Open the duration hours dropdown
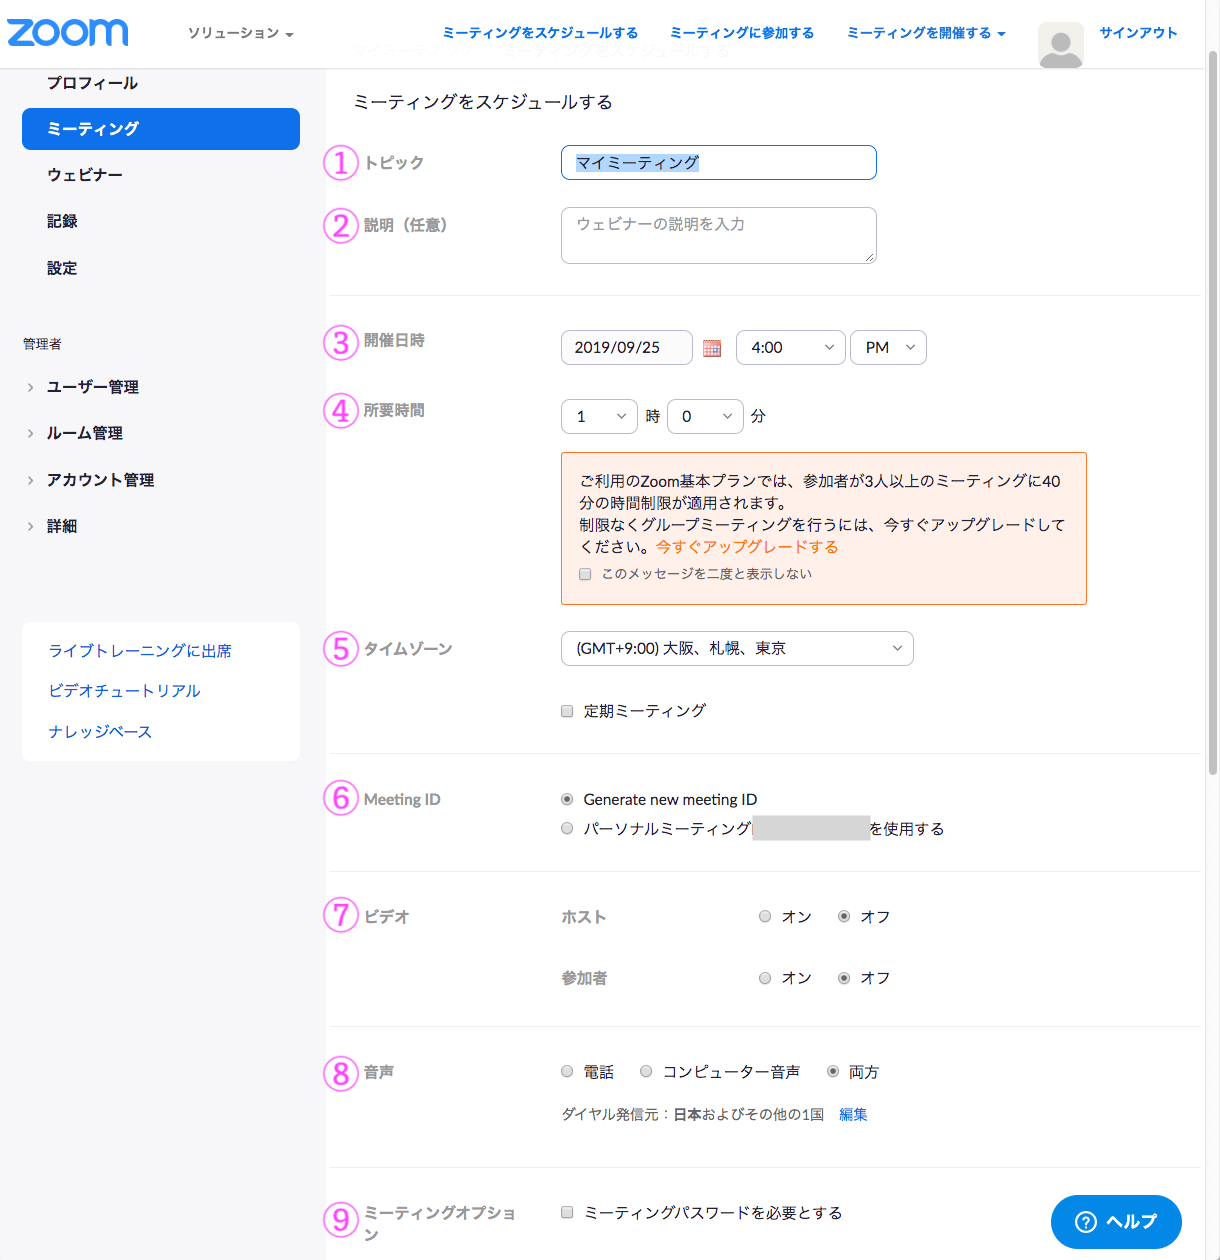1220x1260 pixels. pos(599,417)
